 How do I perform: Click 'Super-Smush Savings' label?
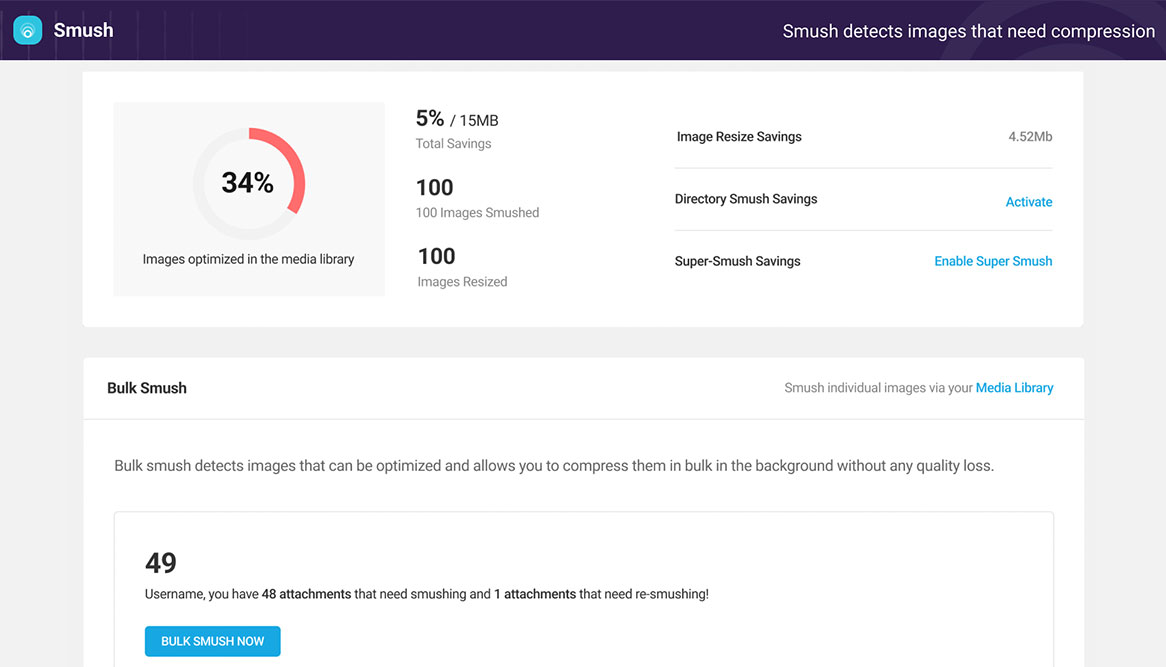737,261
